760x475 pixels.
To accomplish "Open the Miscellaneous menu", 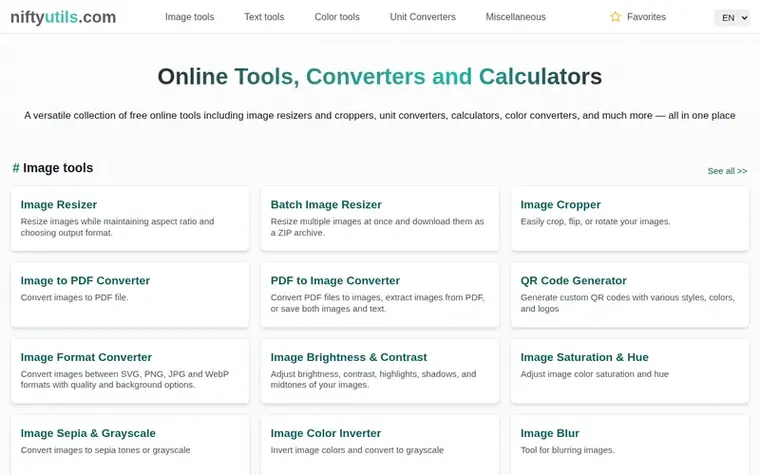I will pyautogui.click(x=516, y=17).
